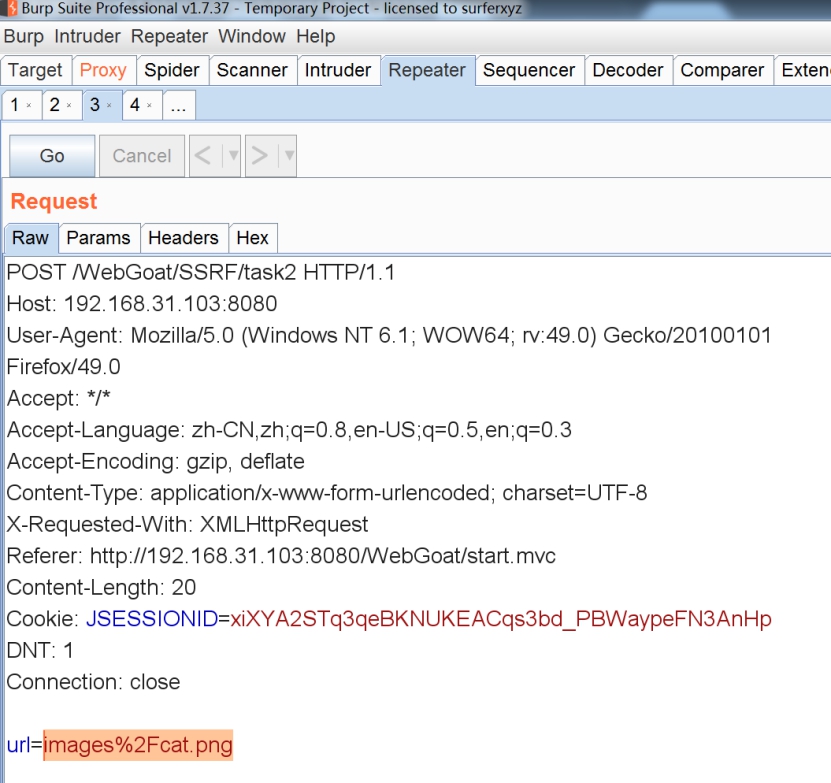Viewport: 831px width, 783px height.
Task: Close repeater tab 1 with its x icon
Action: (29, 105)
